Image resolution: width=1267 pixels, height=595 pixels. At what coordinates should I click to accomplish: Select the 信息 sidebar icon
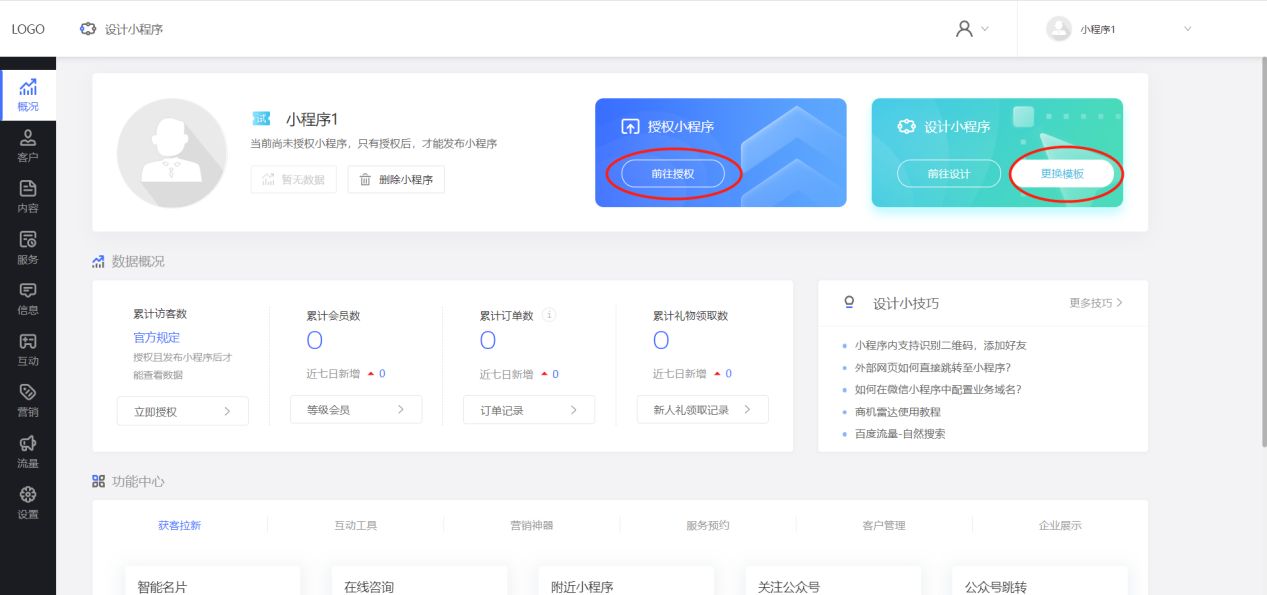click(x=27, y=294)
